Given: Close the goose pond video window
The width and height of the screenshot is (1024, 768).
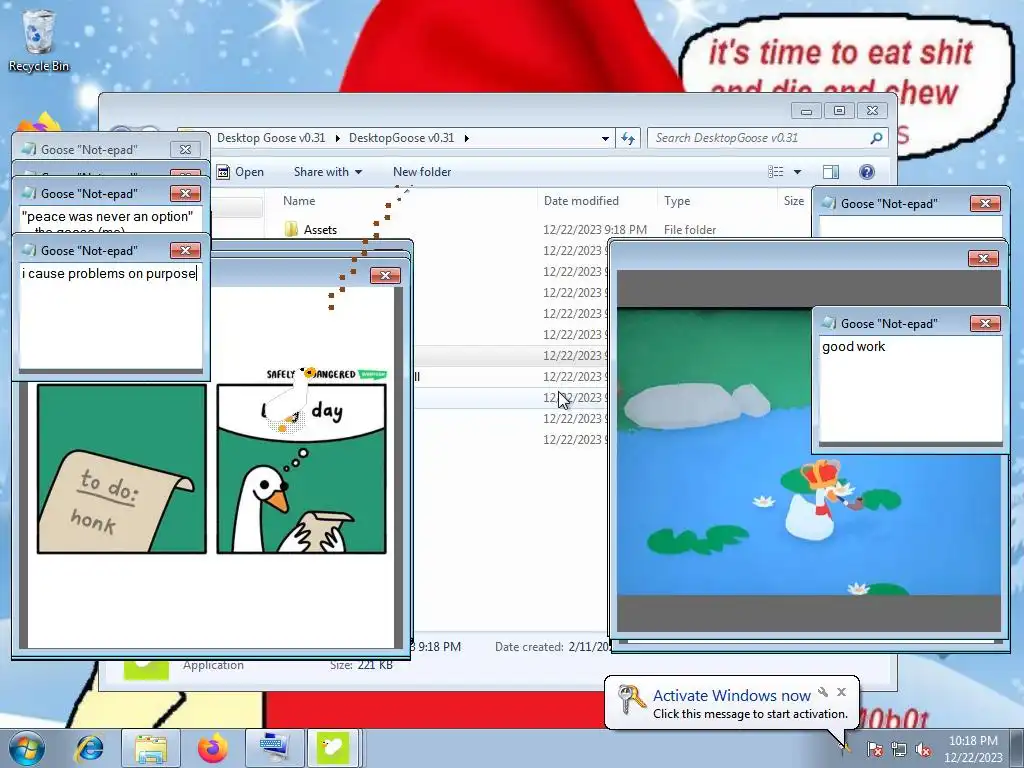Looking at the screenshot, I should click(984, 259).
